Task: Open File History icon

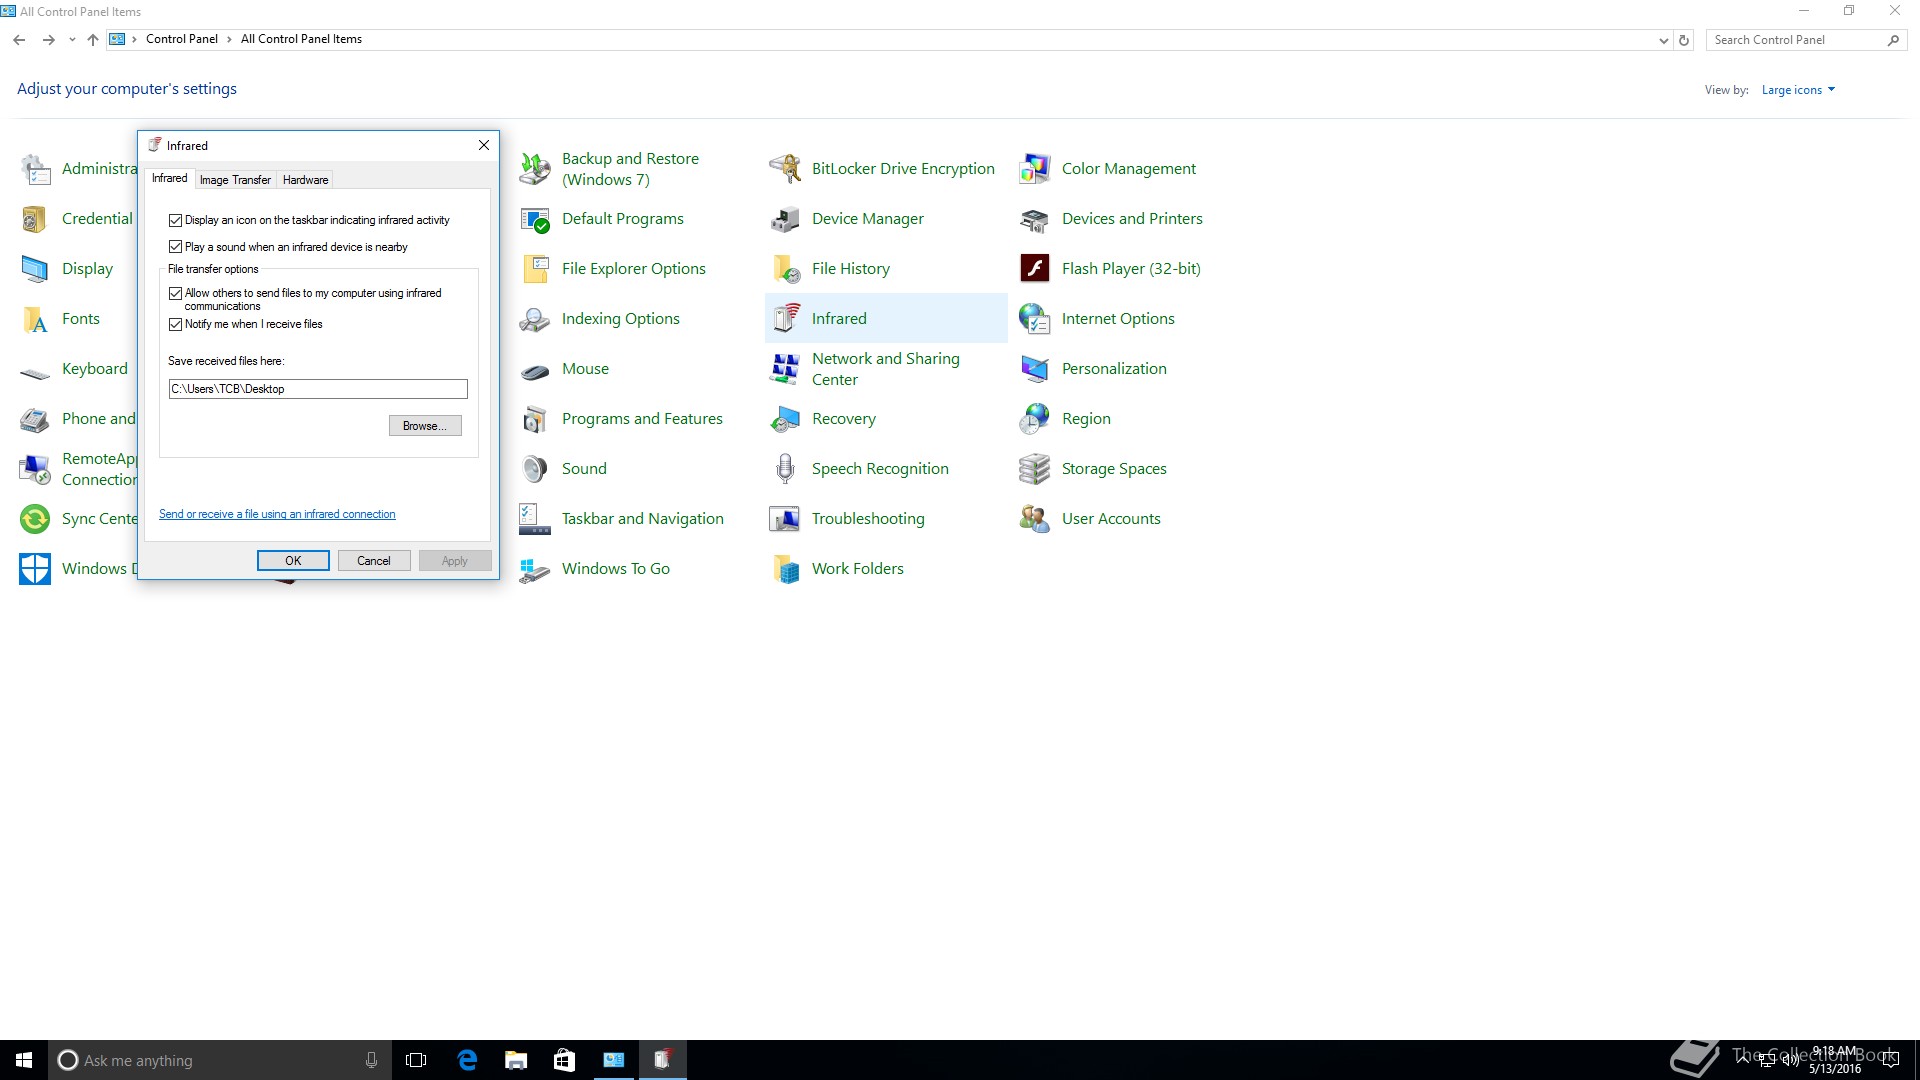Action: 785,269
